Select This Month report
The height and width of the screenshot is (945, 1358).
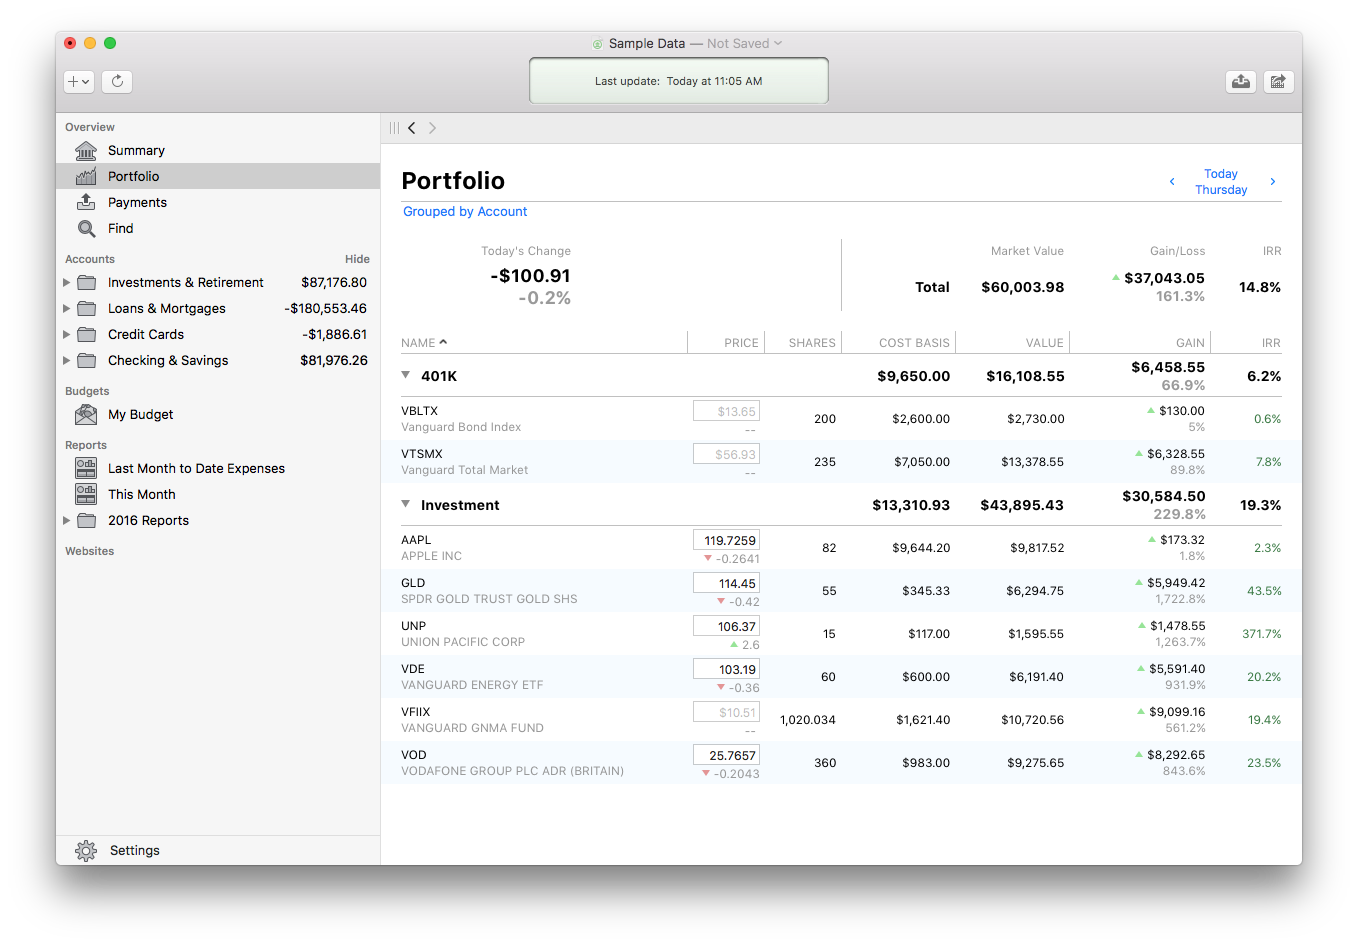(x=217, y=494)
